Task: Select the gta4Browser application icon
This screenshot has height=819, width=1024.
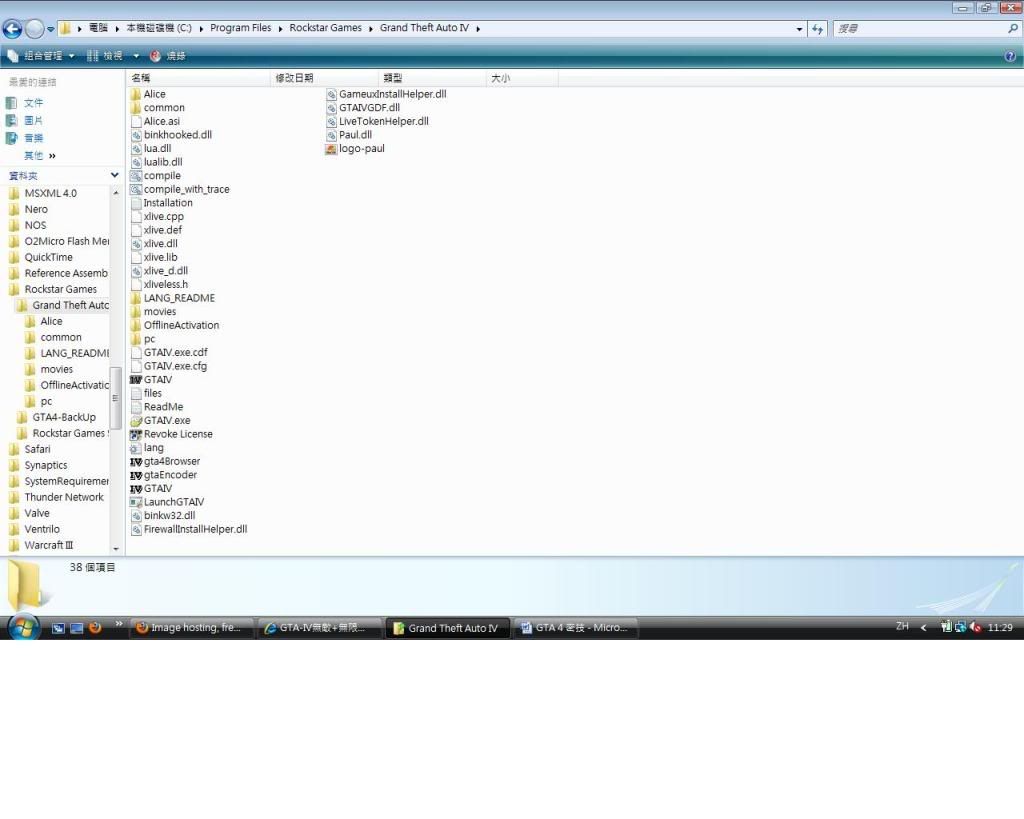Action: pos(136,462)
